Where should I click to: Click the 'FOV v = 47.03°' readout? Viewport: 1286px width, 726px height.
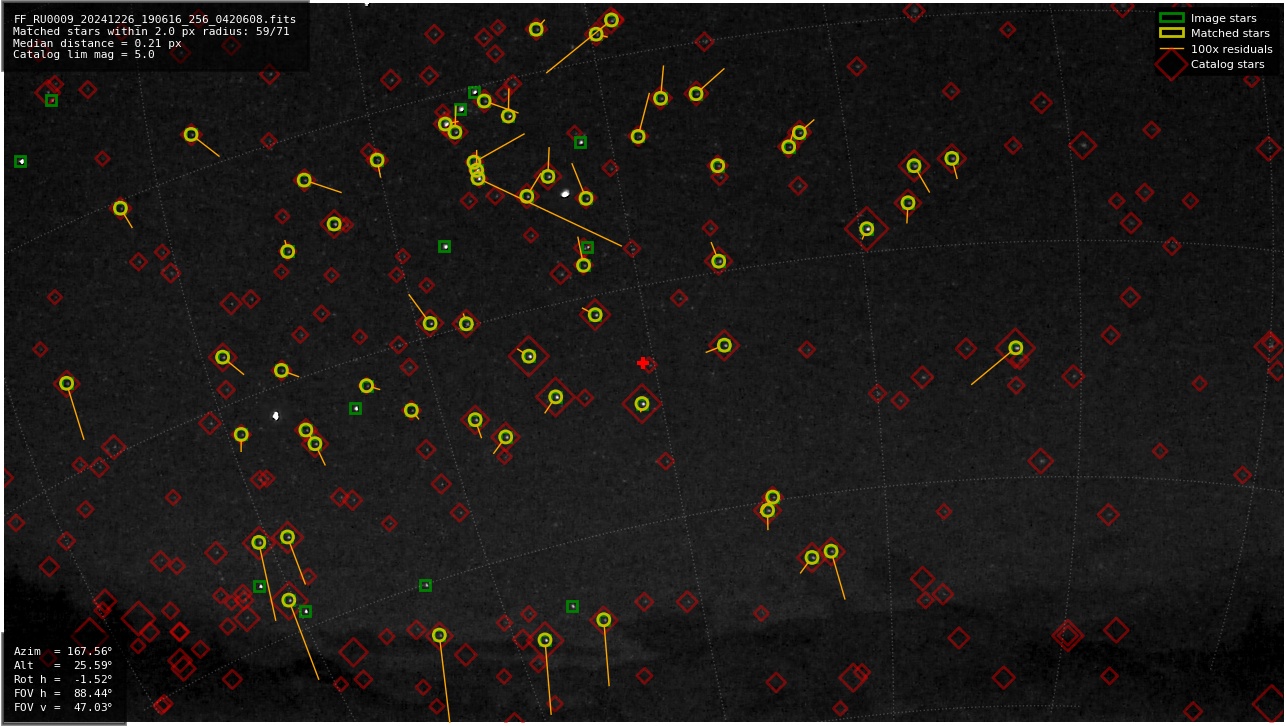click(x=63, y=707)
